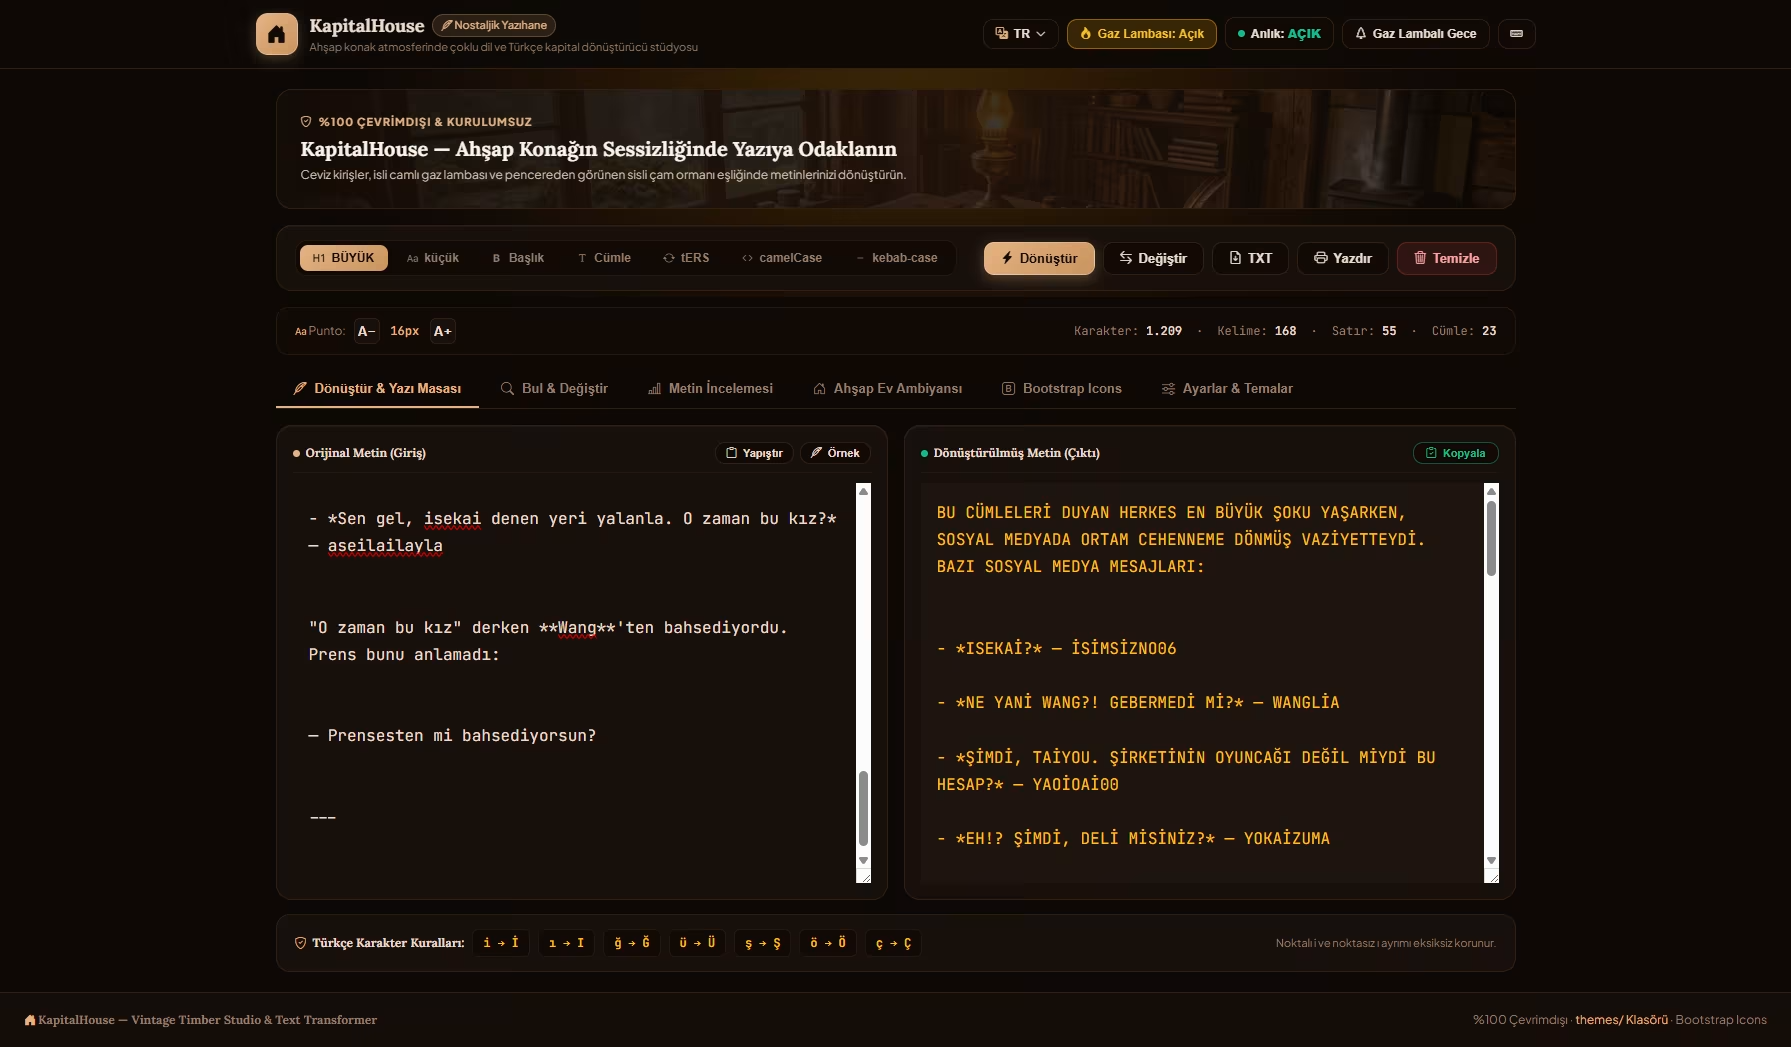Open the TR language dropdown
This screenshot has width=1791, height=1047.
[1020, 34]
